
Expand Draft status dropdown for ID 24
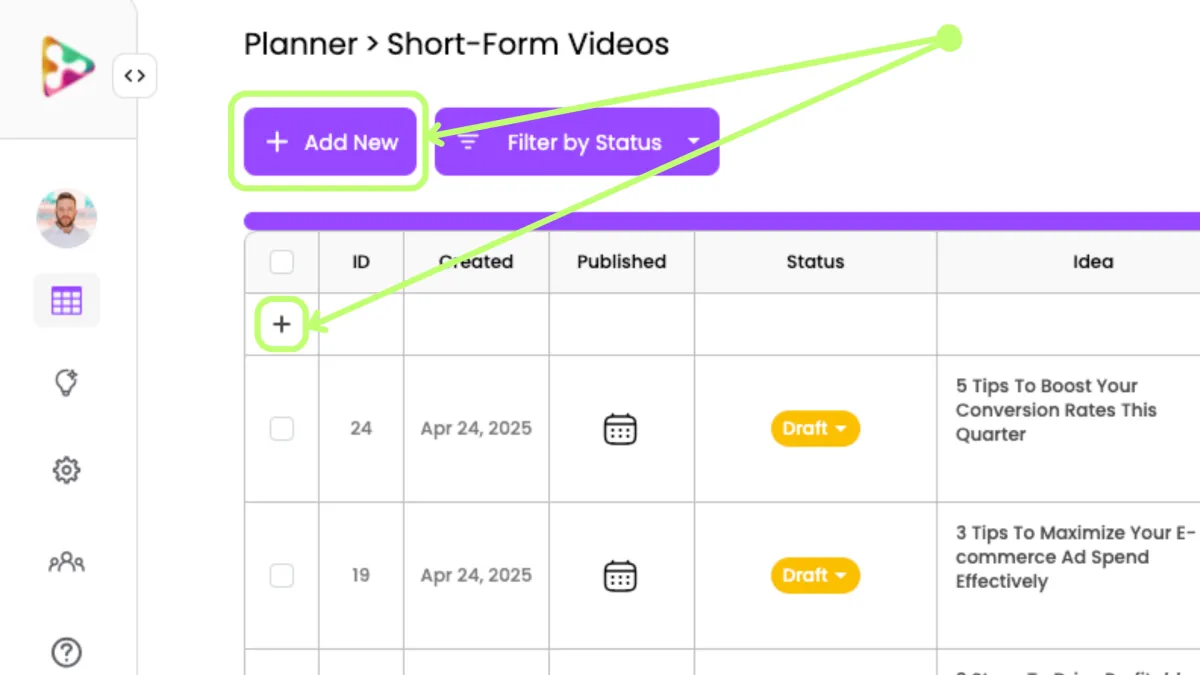click(815, 429)
